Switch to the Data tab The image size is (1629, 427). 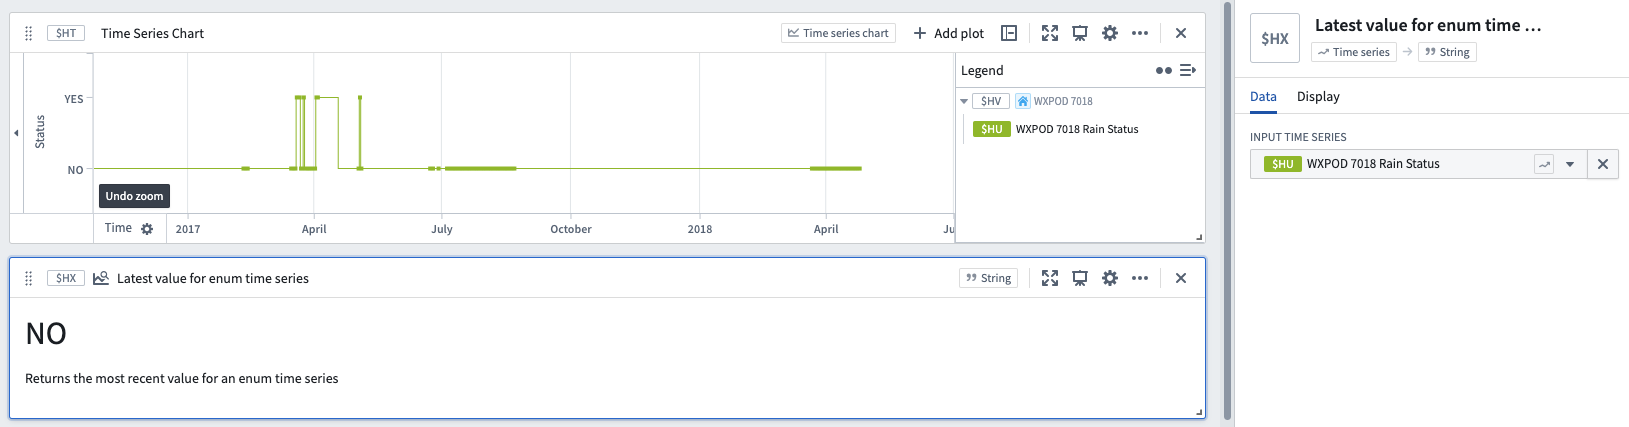point(1263,97)
